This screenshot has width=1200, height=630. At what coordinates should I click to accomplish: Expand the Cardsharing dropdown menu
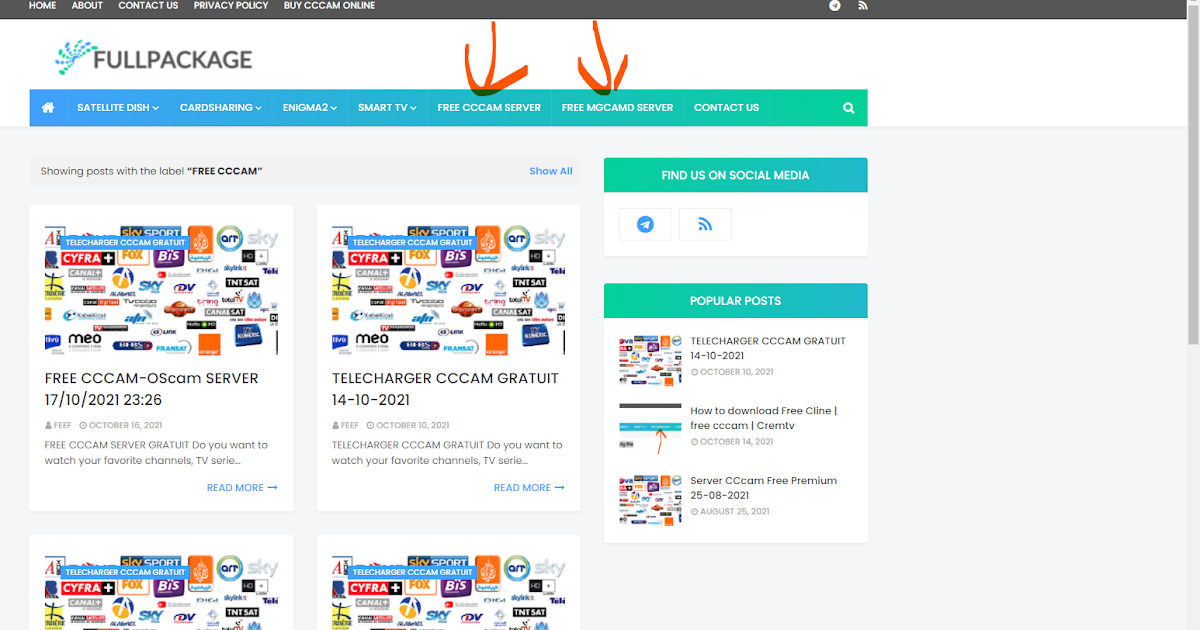tap(221, 108)
